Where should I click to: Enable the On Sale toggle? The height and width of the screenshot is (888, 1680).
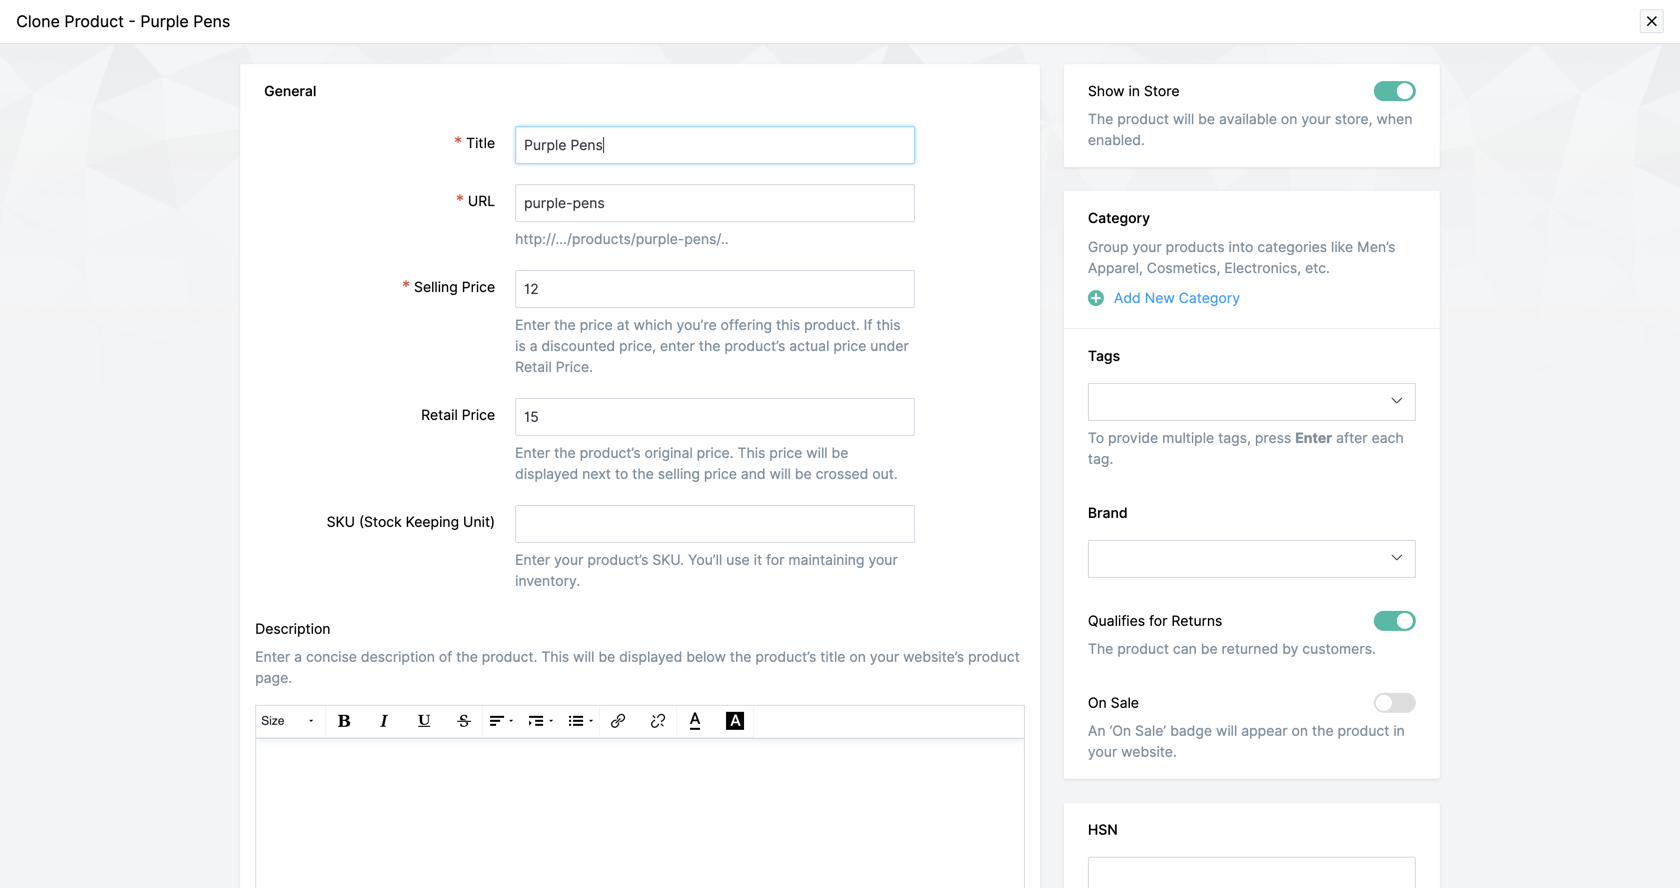tap(1394, 703)
